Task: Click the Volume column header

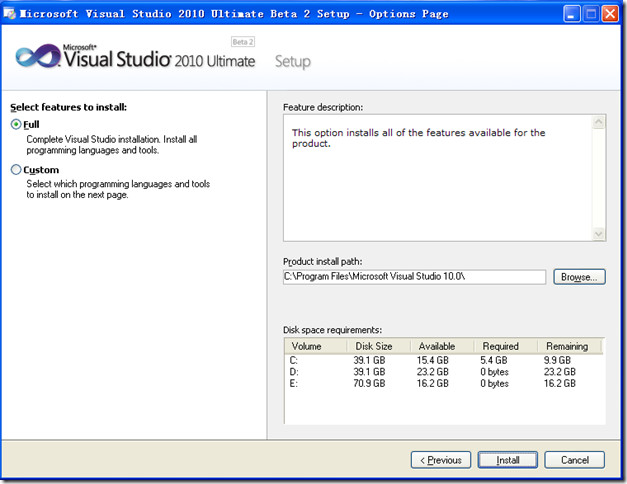Action: [315, 346]
